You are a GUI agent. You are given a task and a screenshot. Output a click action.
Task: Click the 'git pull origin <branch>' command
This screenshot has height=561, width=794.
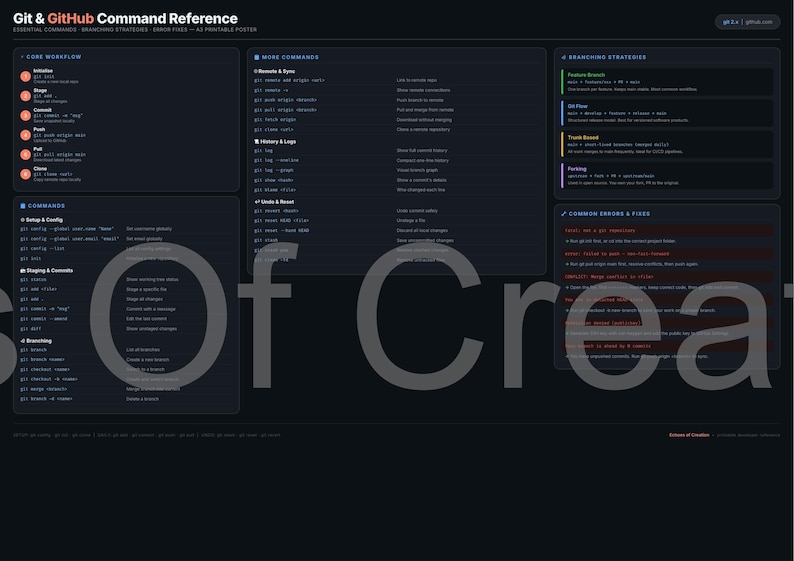(x=285, y=110)
